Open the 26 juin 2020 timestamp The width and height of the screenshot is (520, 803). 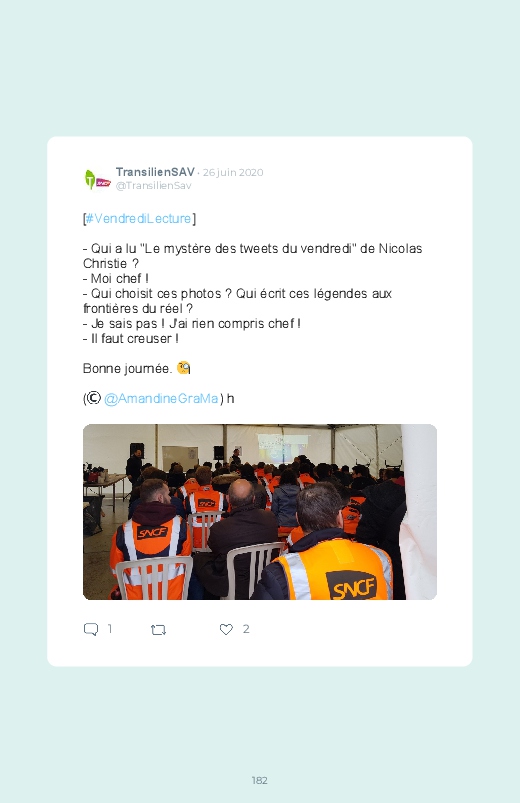[x=233, y=173]
